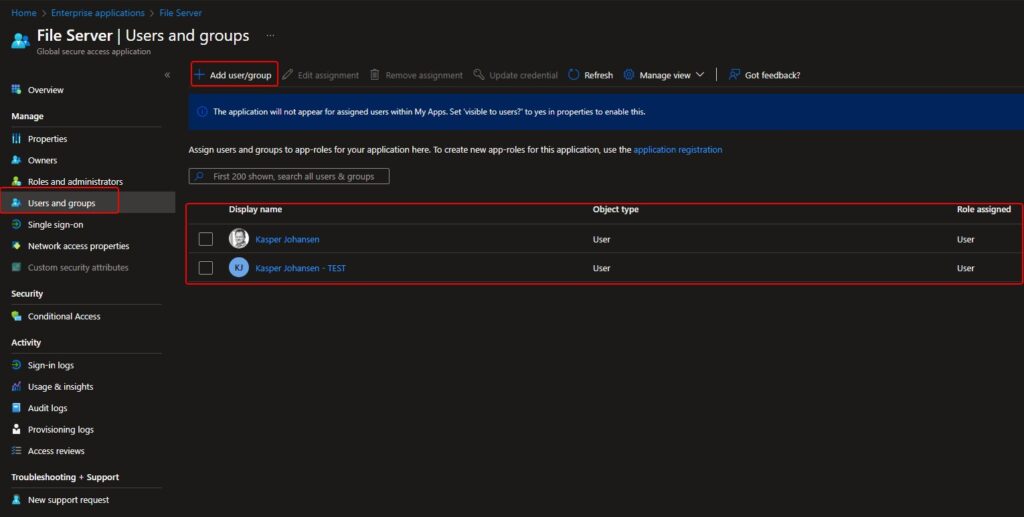Viewport: 1024px width, 517px height.
Task: Click the Role assigned column header
Action: (984, 210)
